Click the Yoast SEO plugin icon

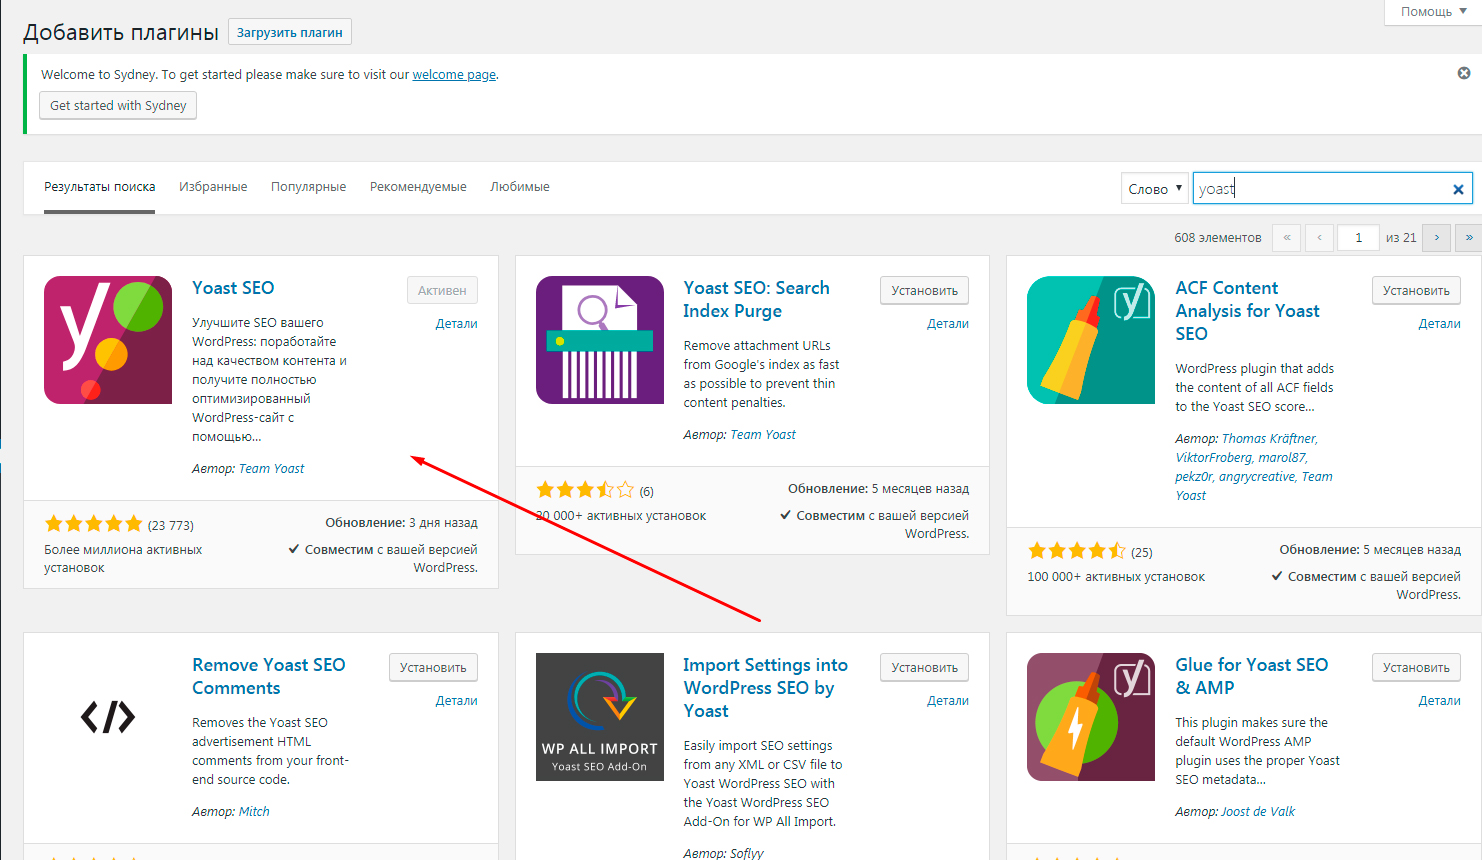click(x=108, y=340)
